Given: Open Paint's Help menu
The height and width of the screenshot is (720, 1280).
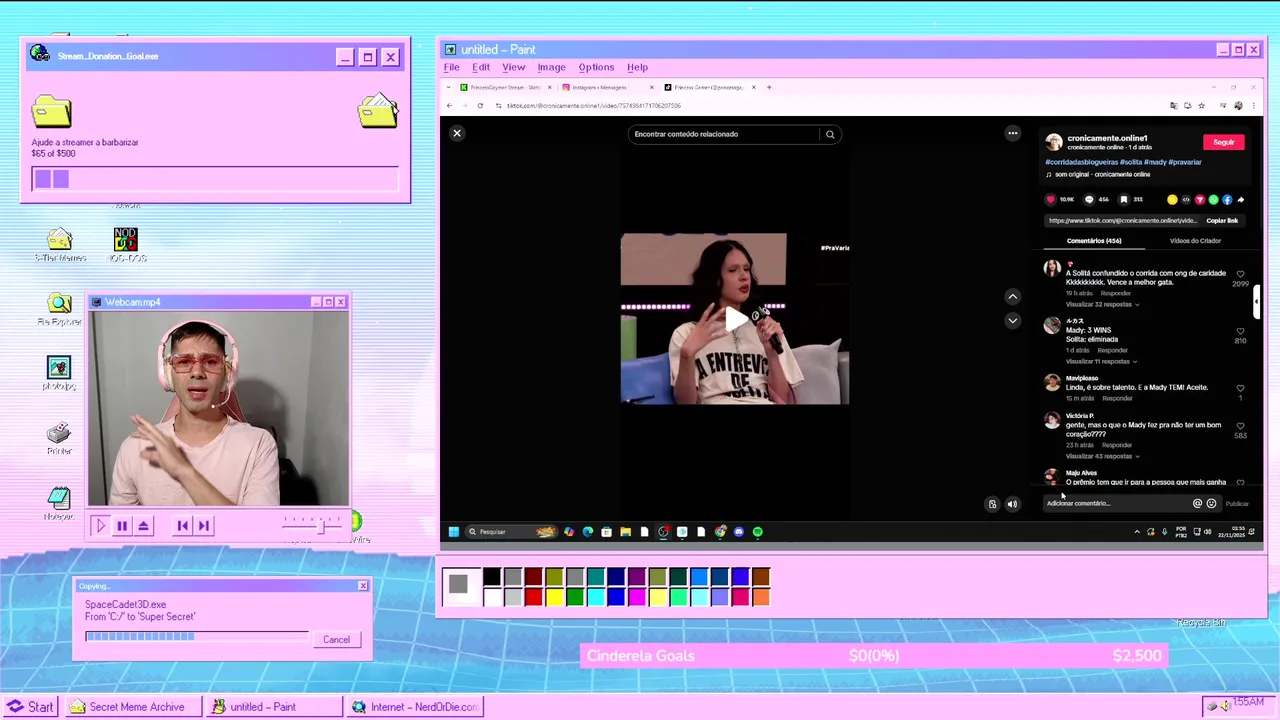Looking at the screenshot, I should tap(637, 67).
